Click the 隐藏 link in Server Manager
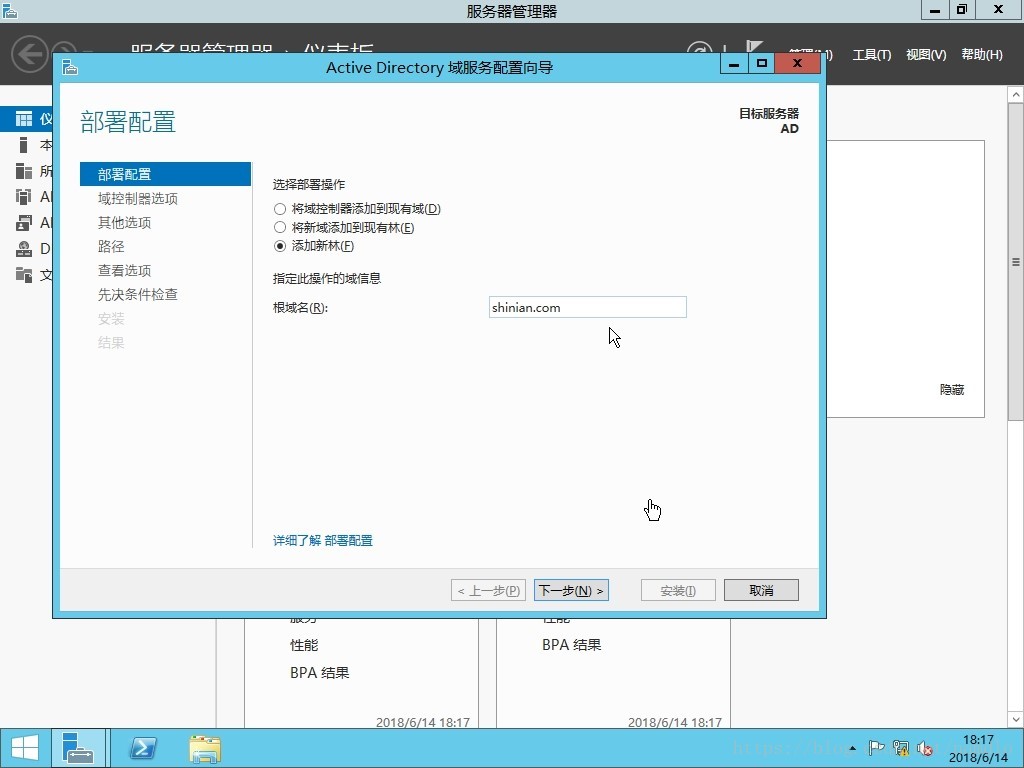The width and height of the screenshot is (1024, 768). click(952, 390)
